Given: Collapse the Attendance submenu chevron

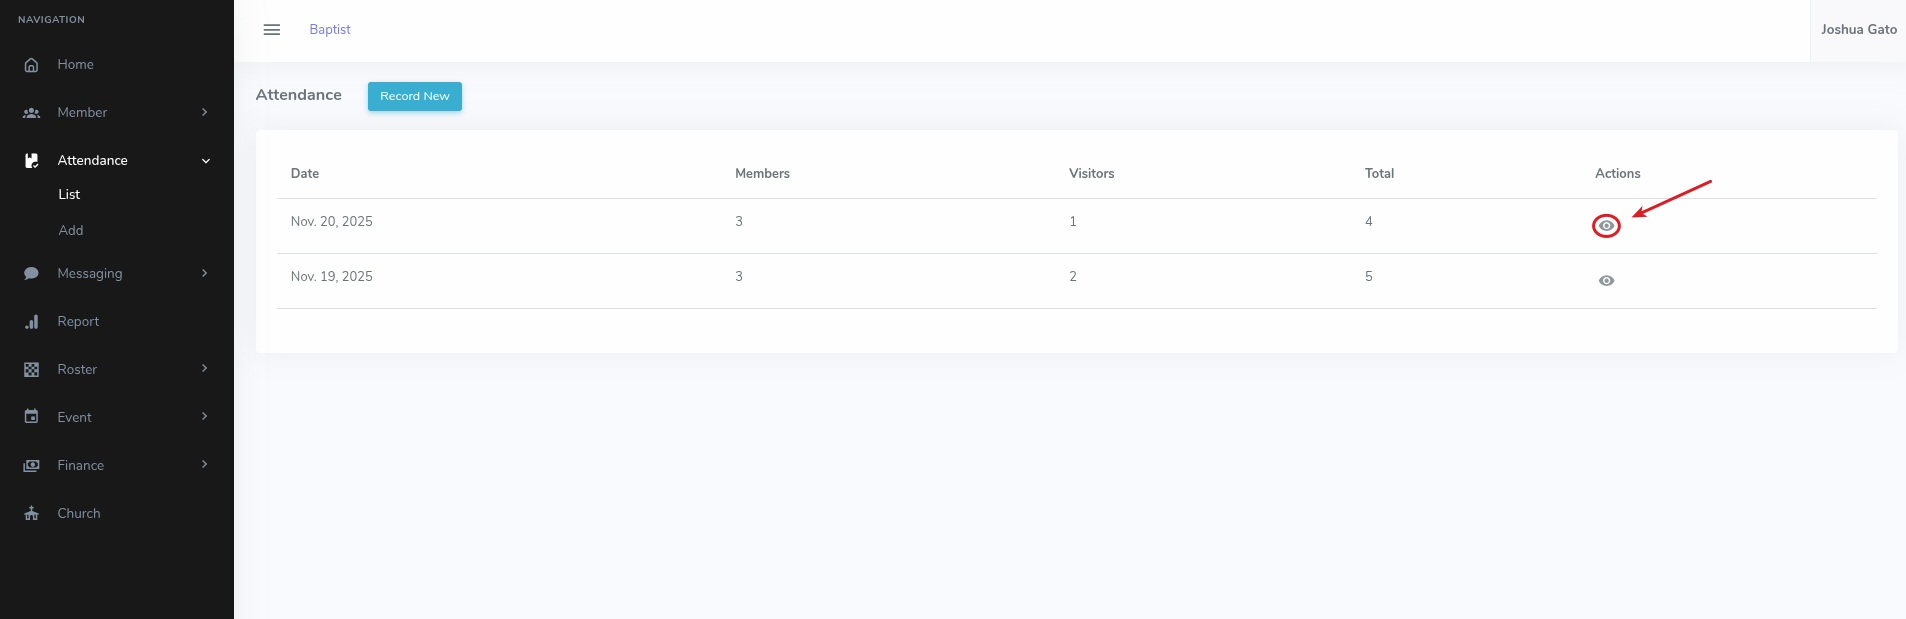Looking at the screenshot, I should [x=206, y=161].
